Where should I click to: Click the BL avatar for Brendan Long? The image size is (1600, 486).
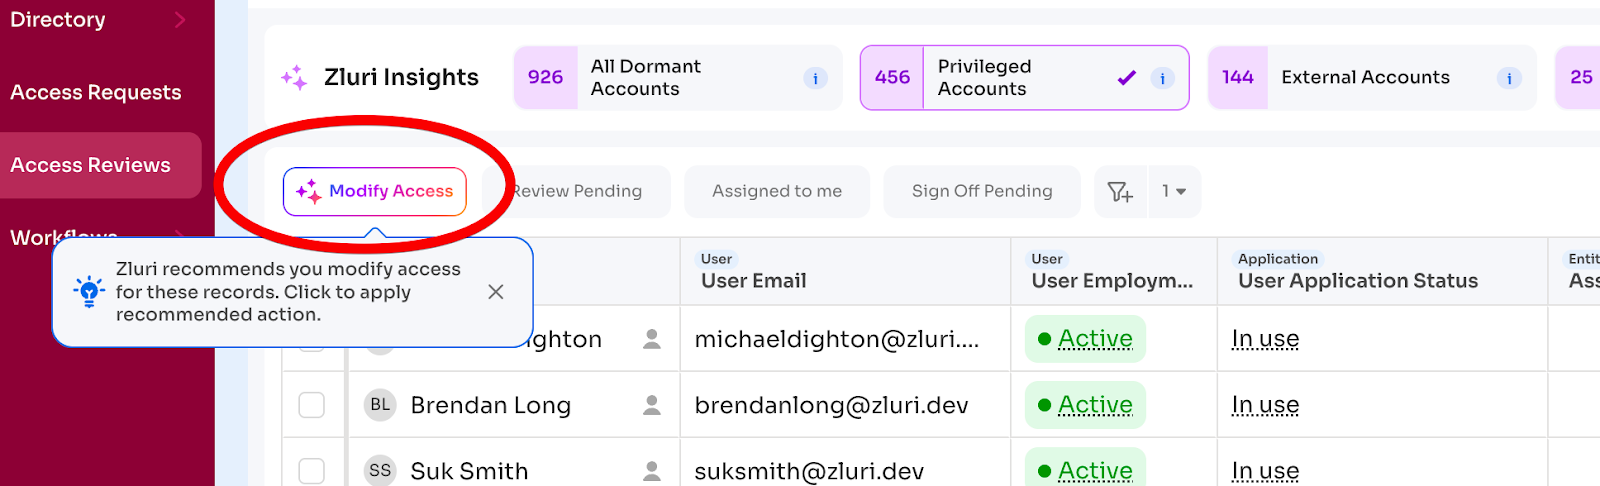coord(380,405)
